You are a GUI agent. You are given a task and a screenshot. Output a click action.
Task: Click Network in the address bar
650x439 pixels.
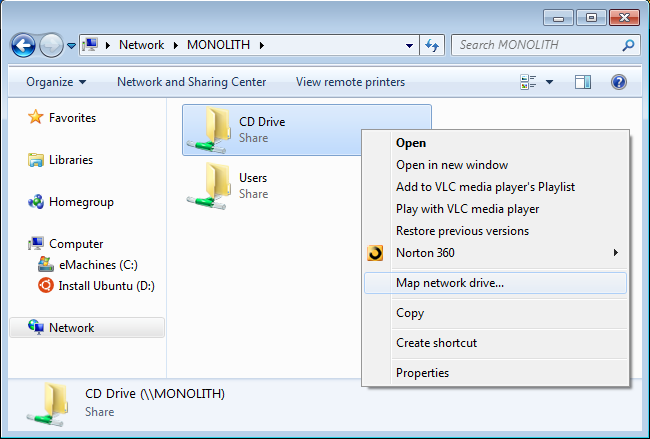tap(141, 45)
